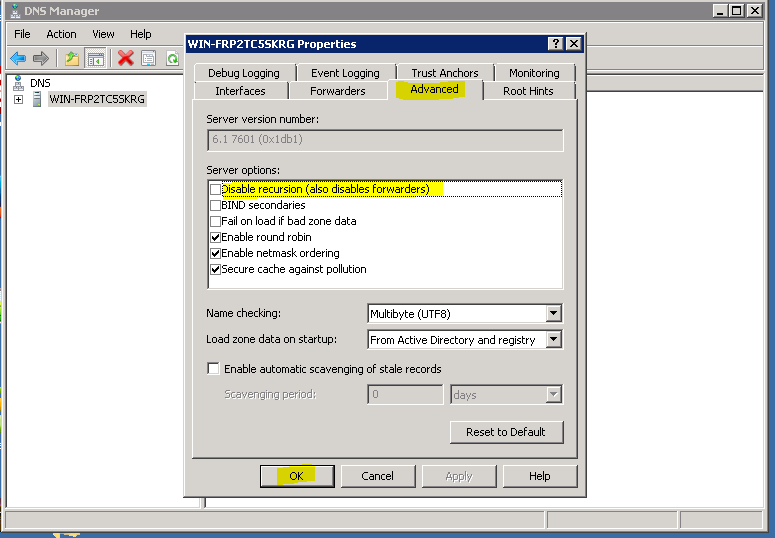Viewport: 775px width, 538px height.
Task: Switch to the Root Hints tab
Action: click(x=528, y=91)
